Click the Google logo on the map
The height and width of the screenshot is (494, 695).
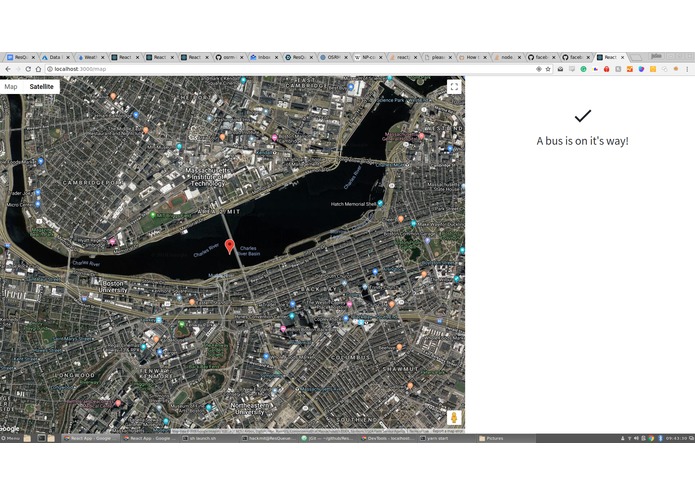[x=10, y=428]
